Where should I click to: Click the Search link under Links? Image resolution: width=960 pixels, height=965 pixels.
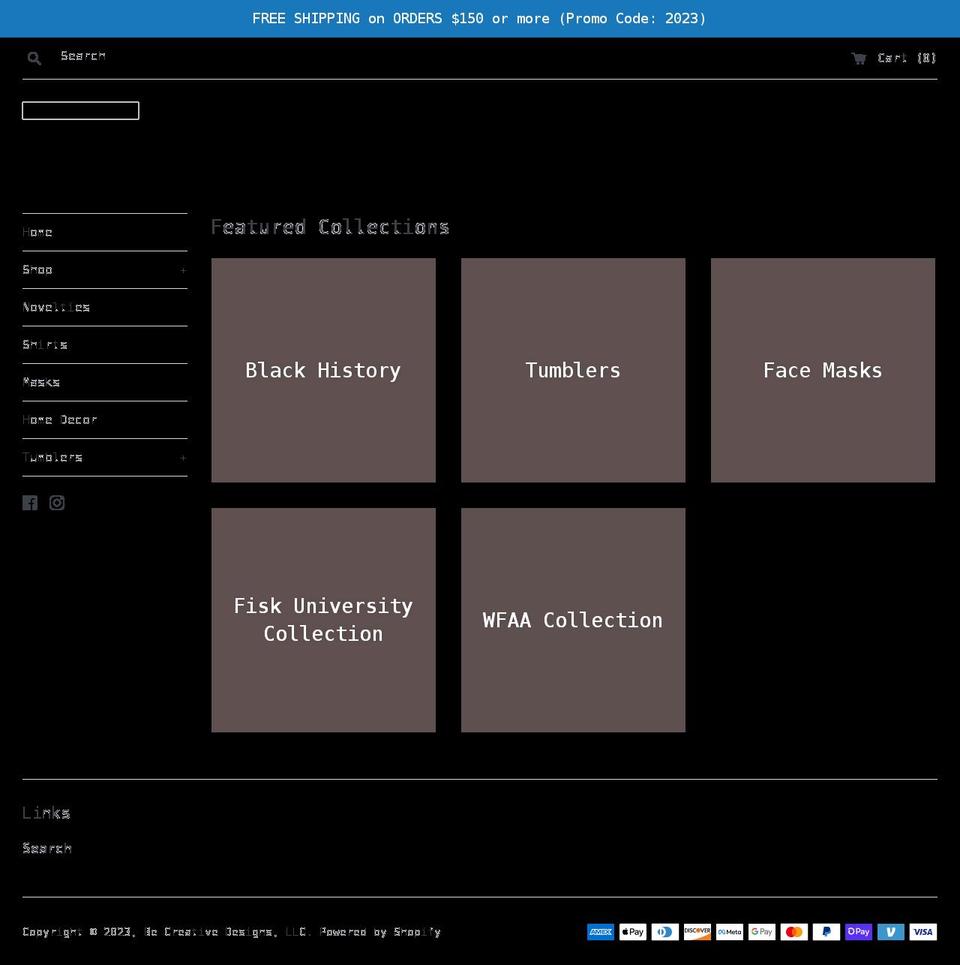click(x=47, y=849)
